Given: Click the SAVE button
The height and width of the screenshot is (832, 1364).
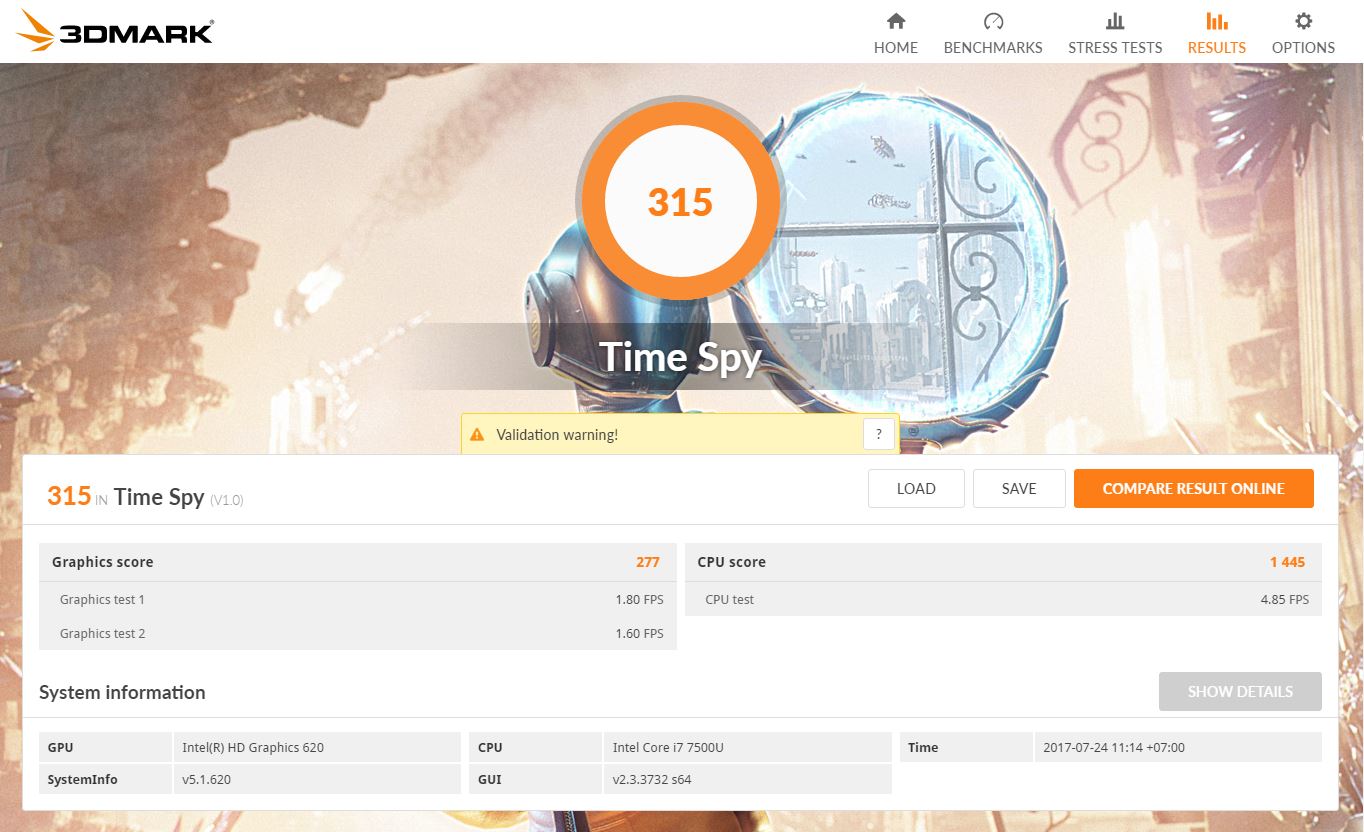Looking at the screenshot, I should [1019, 489].
